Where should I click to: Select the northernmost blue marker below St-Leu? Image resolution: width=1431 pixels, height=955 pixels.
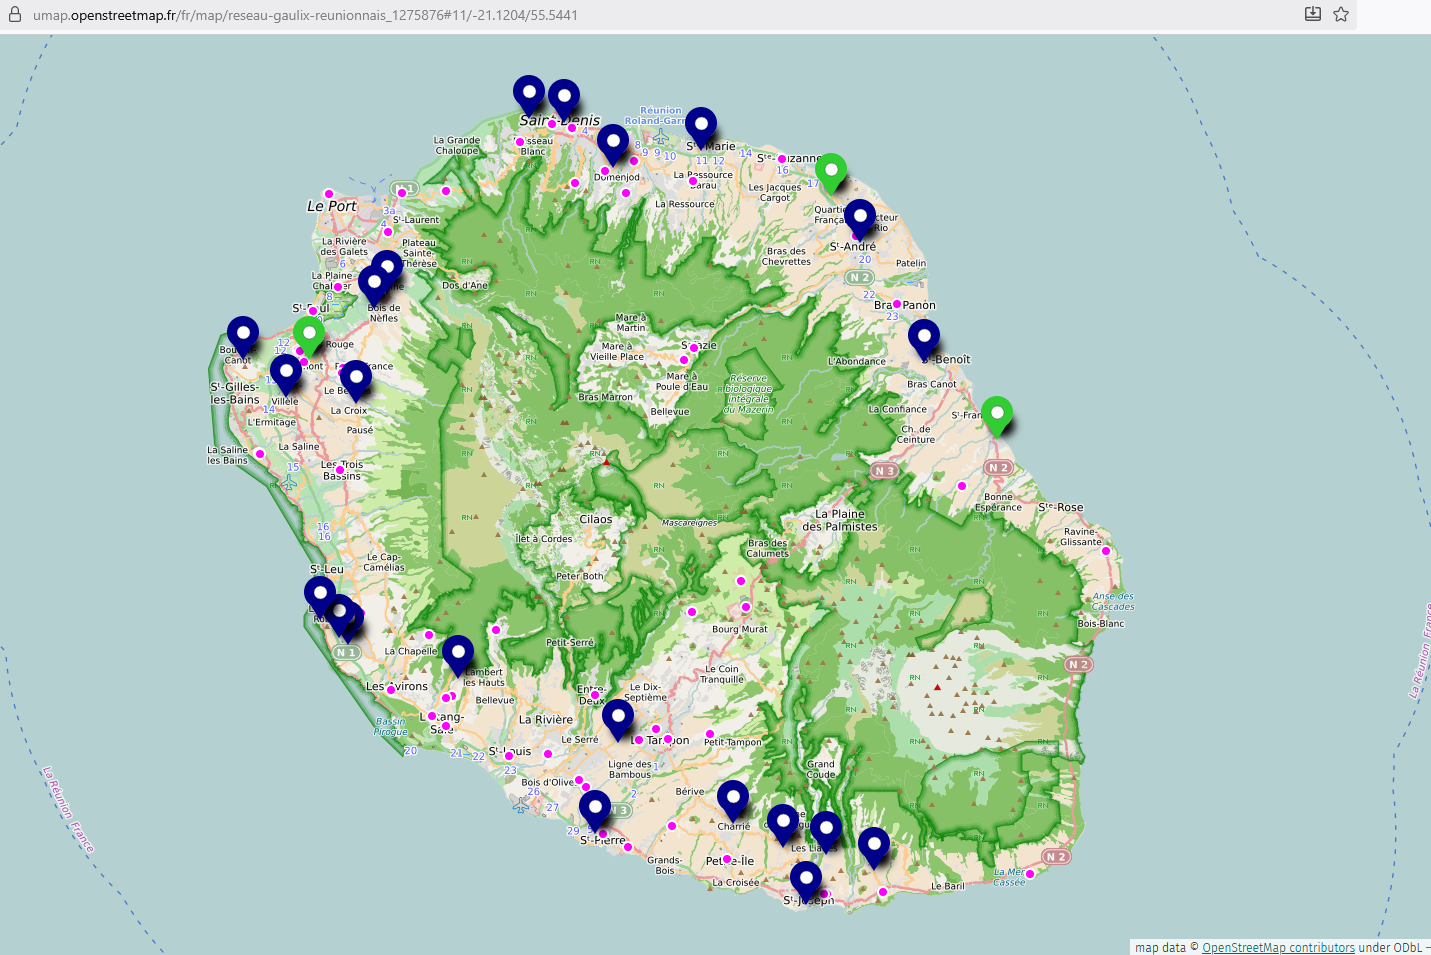pos(320,596)
